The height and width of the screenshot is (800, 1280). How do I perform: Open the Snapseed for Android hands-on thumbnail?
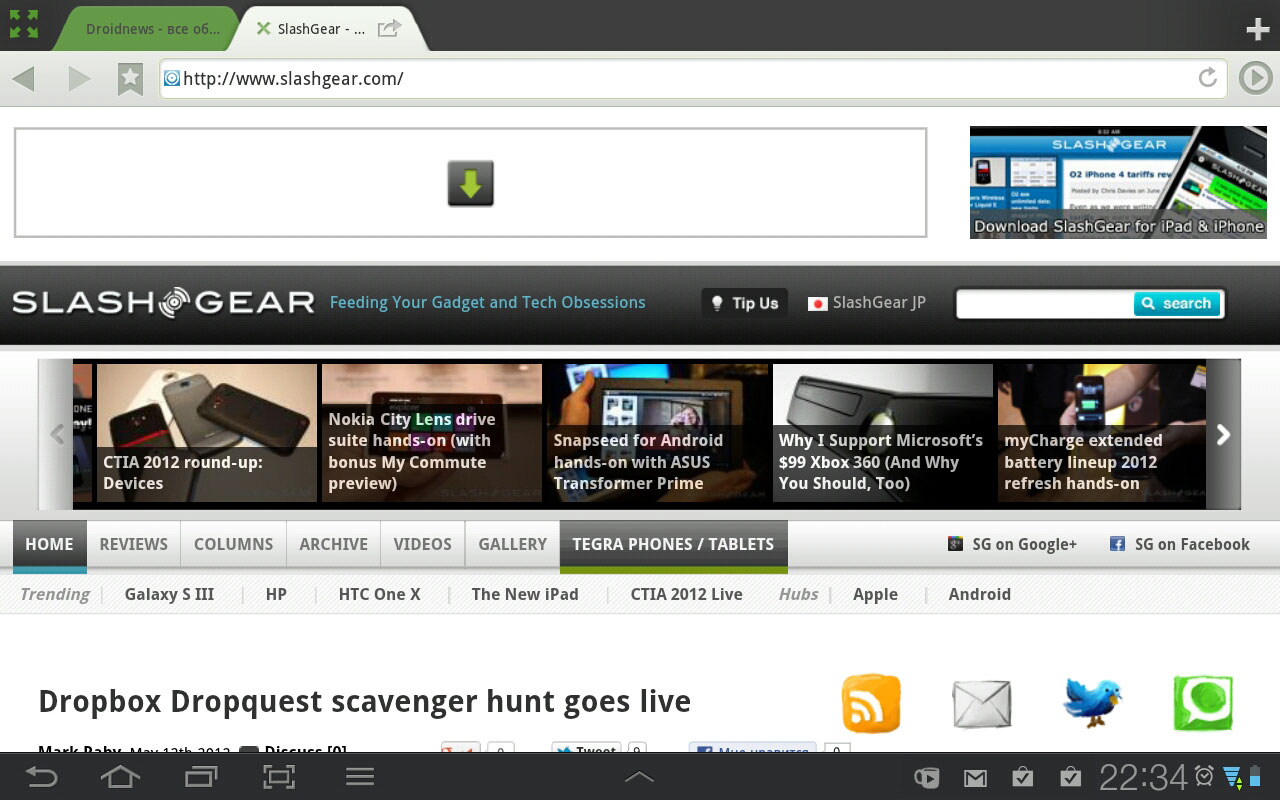click(x=657, y=433)
